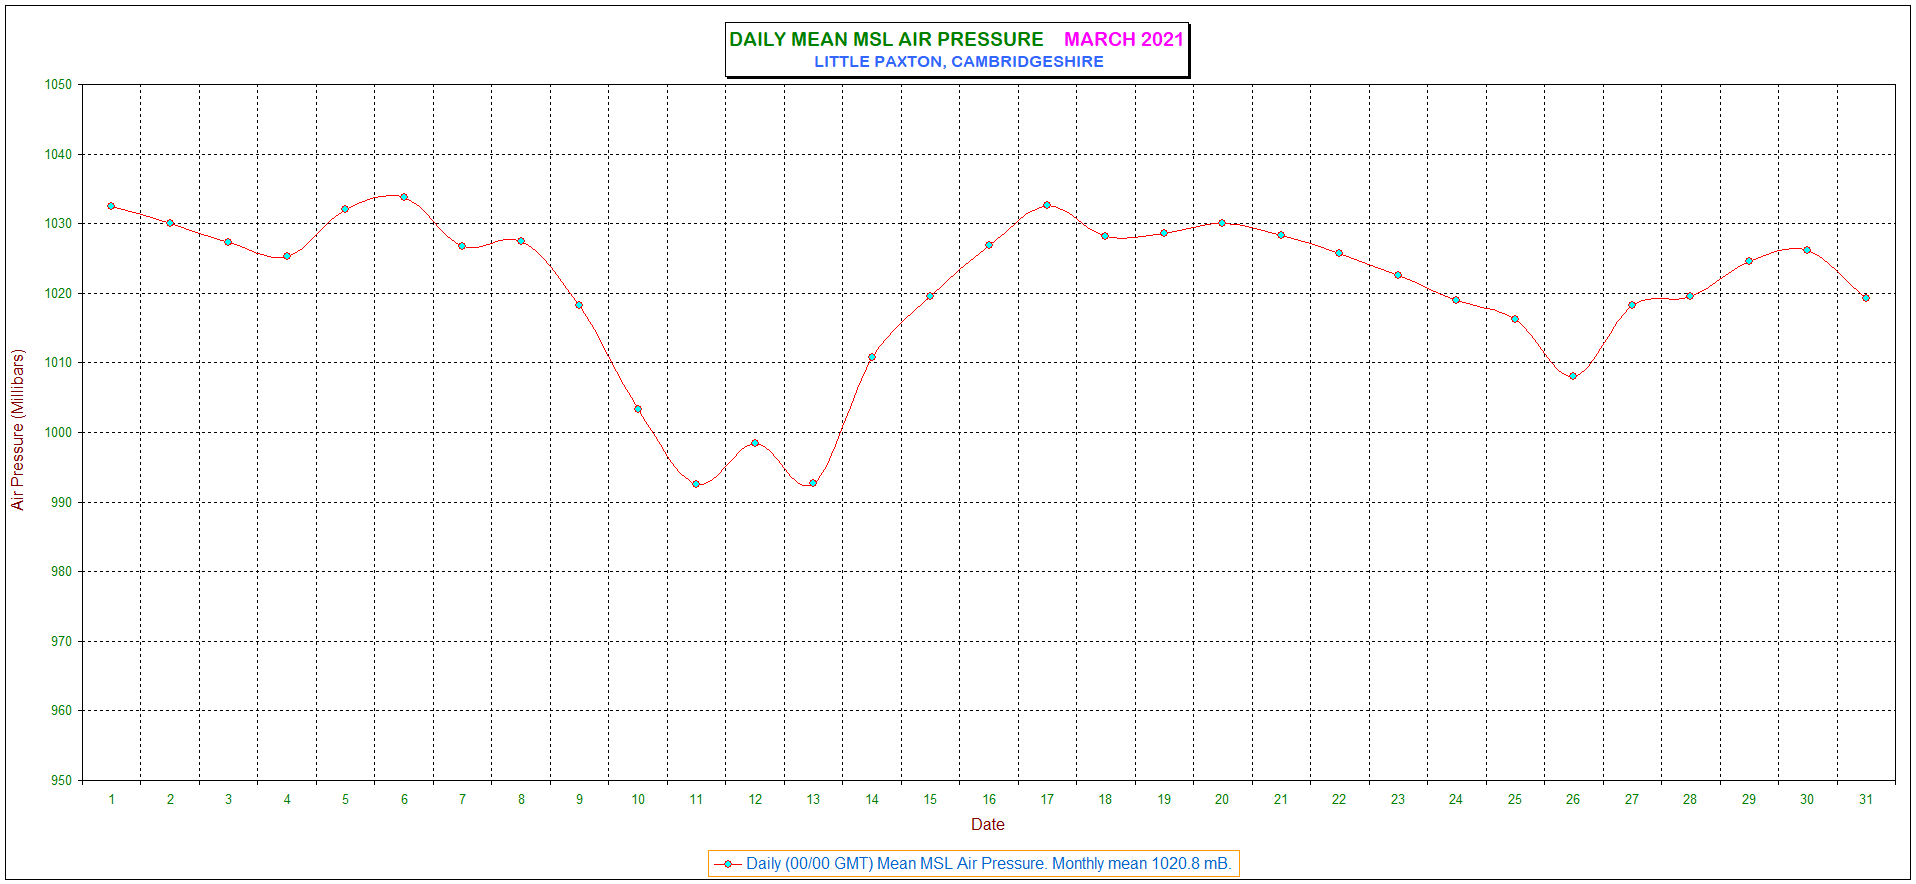The image size is (1916, 884).
Task: Click the data point for date 7
Action: (462, 246)
